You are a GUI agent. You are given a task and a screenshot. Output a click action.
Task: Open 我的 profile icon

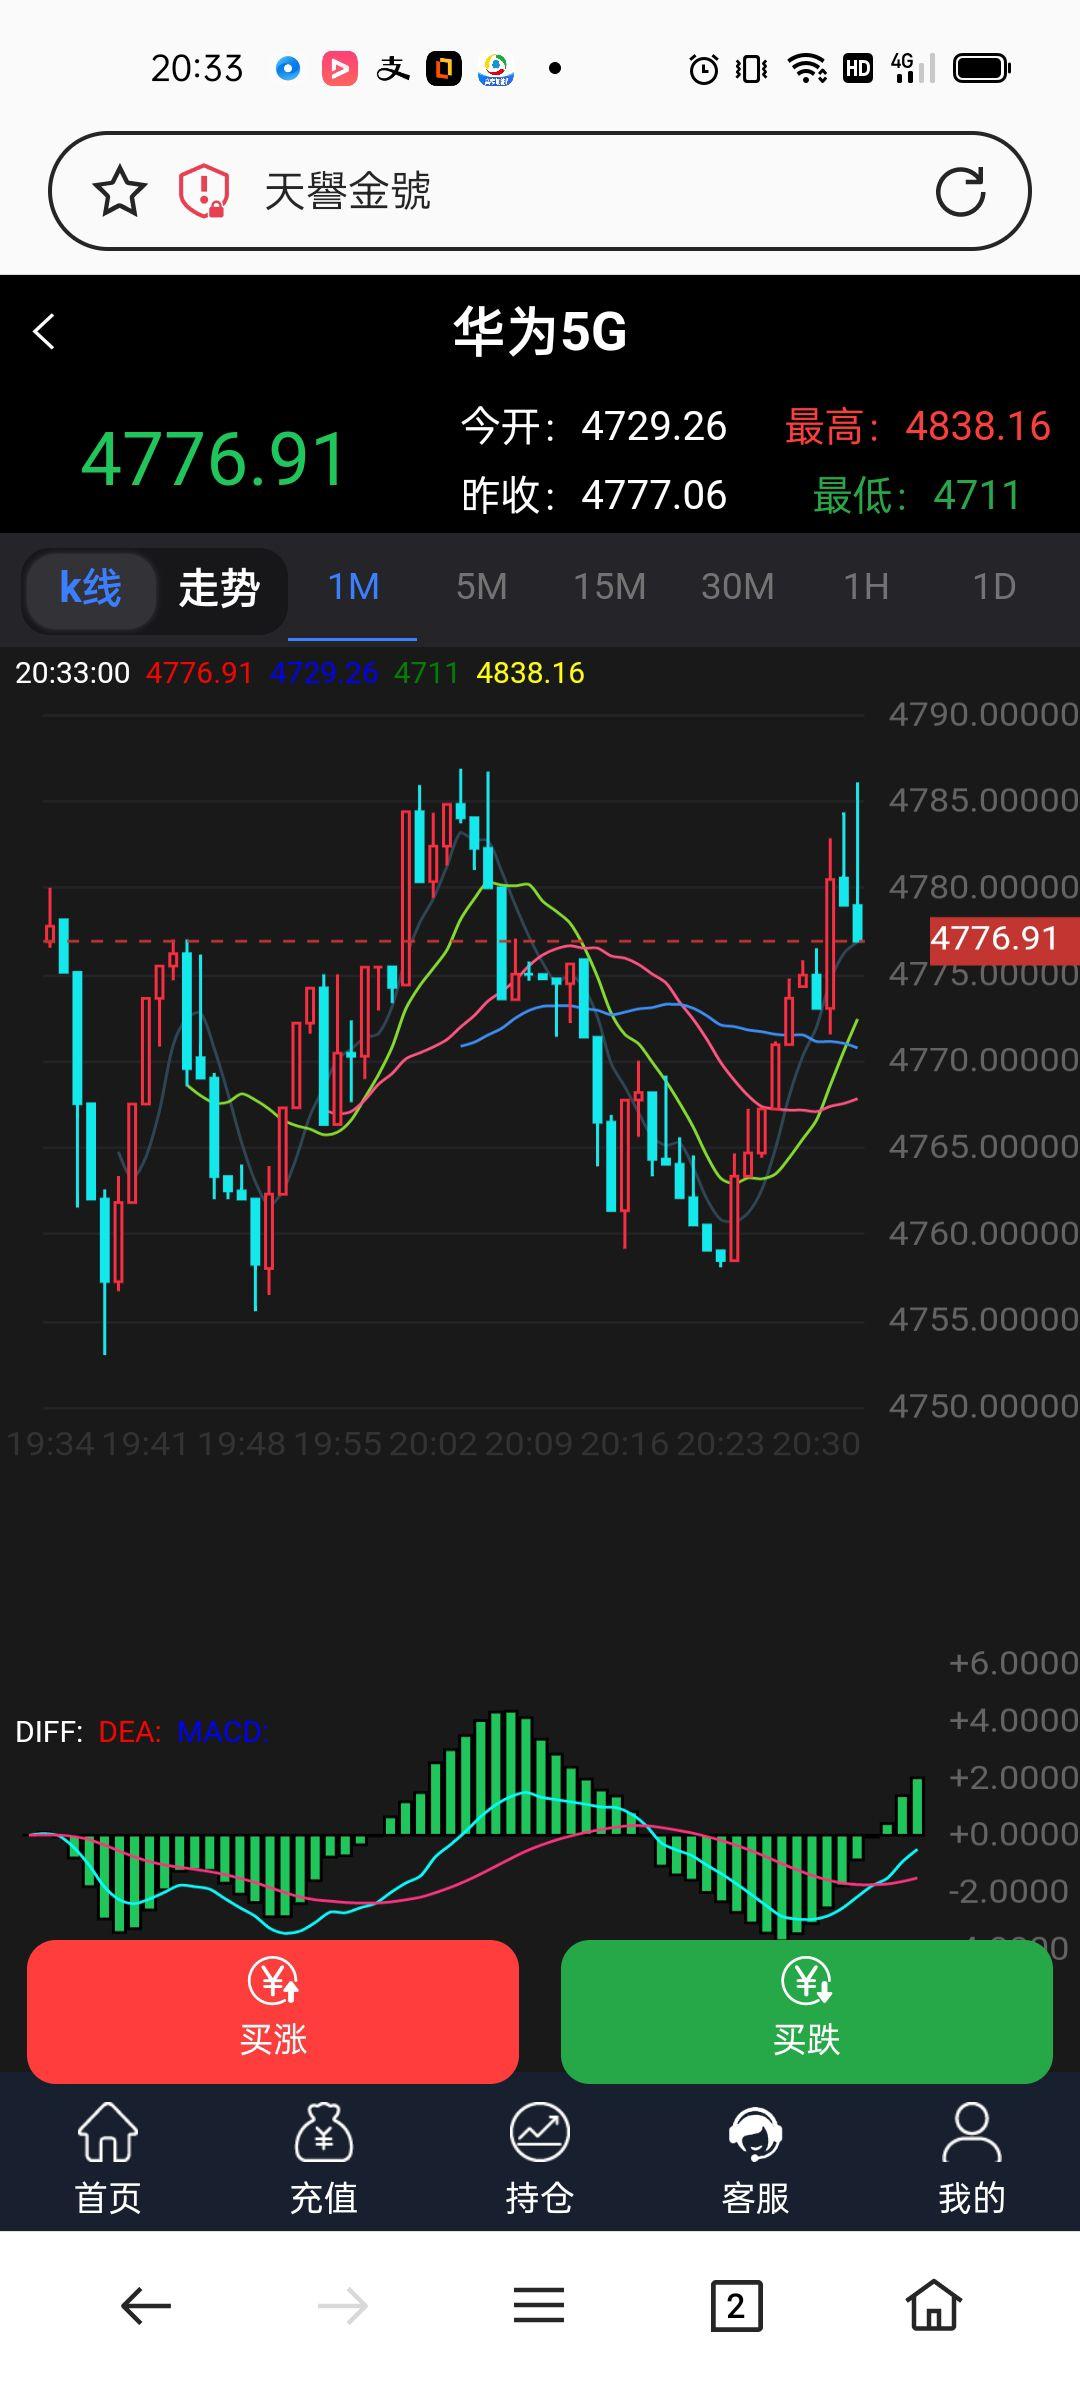pyautogui.click(x=971, y=2158)
